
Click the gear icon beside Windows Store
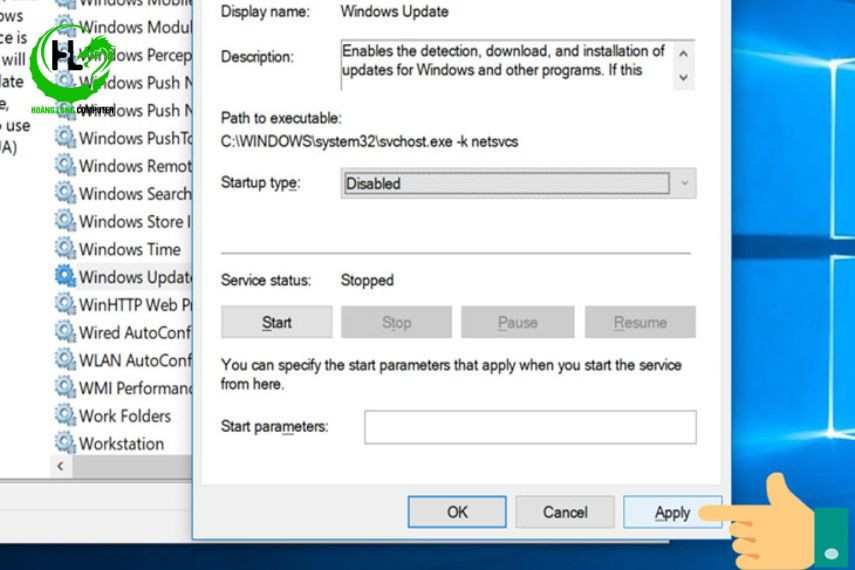point(65,221)
